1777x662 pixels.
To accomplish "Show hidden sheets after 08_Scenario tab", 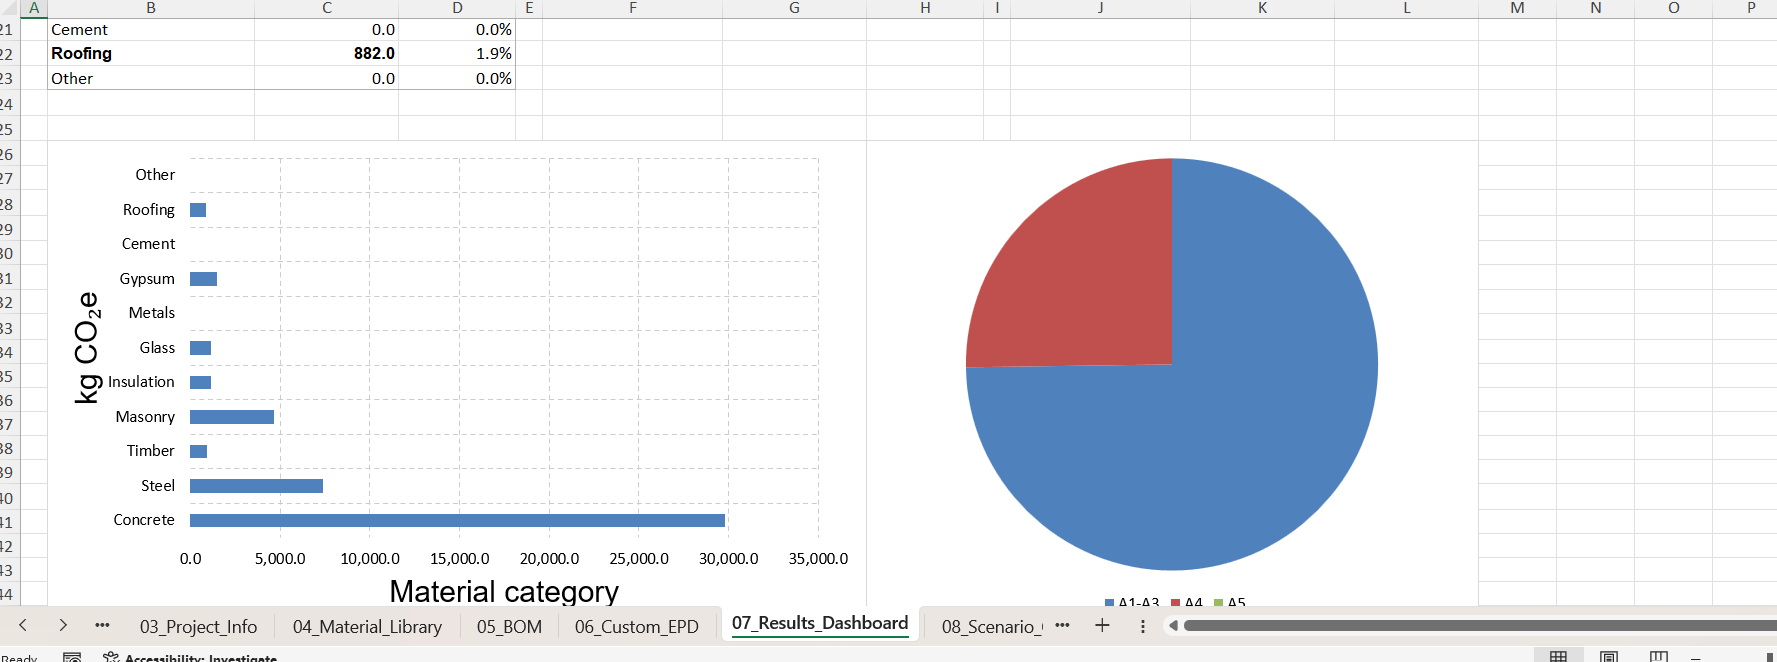I will coord(1062,625).
